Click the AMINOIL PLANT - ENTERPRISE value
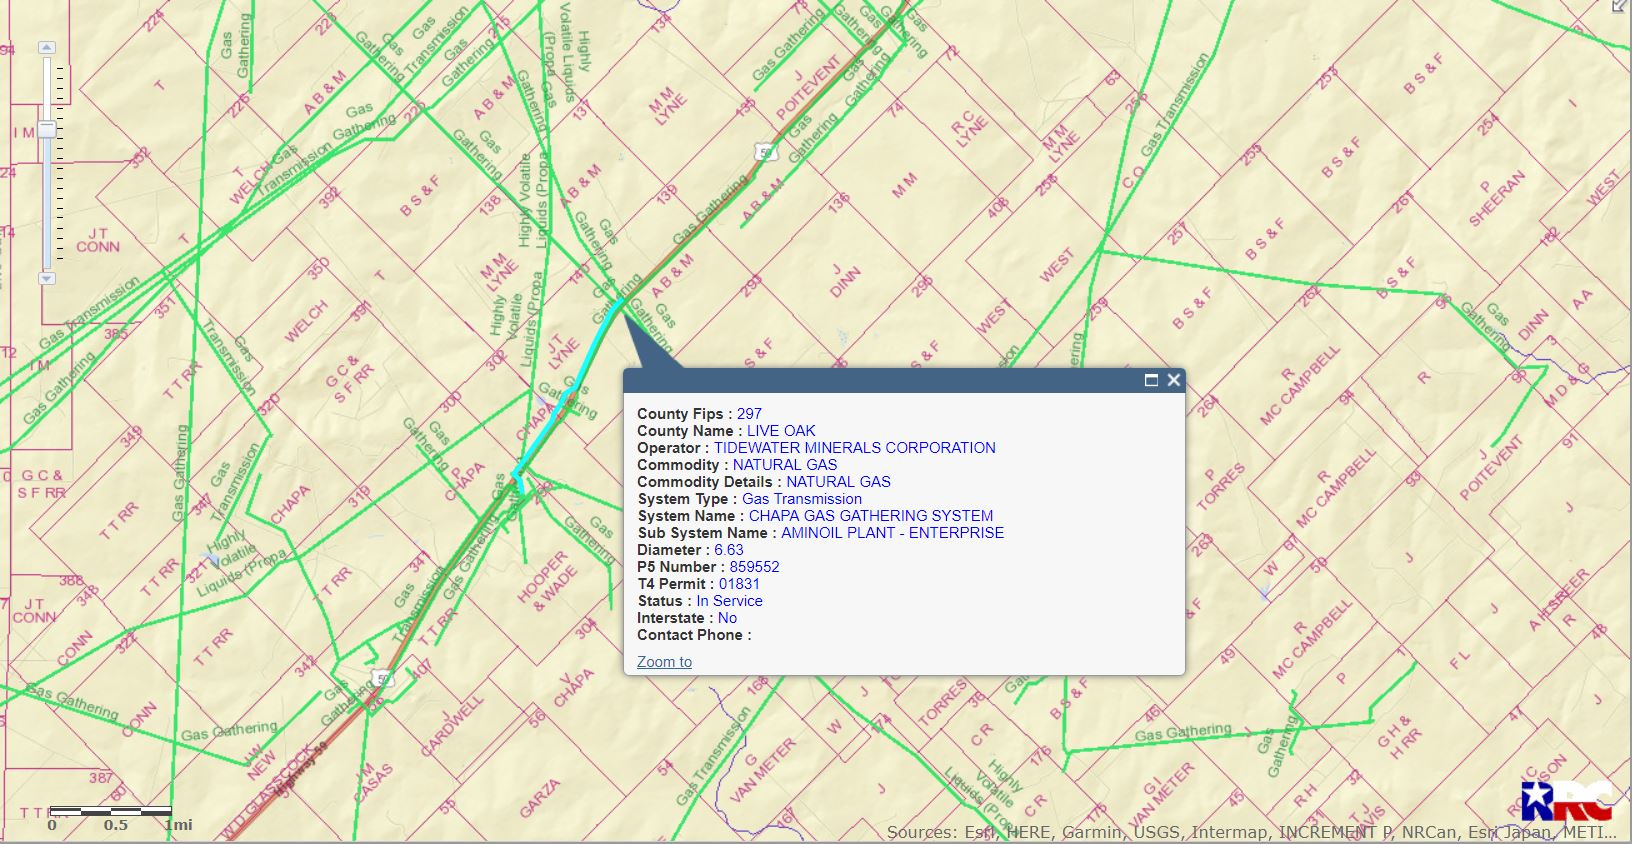Image resolution: width=1632 pixels, height=844 pixels. tap(892, 533)
